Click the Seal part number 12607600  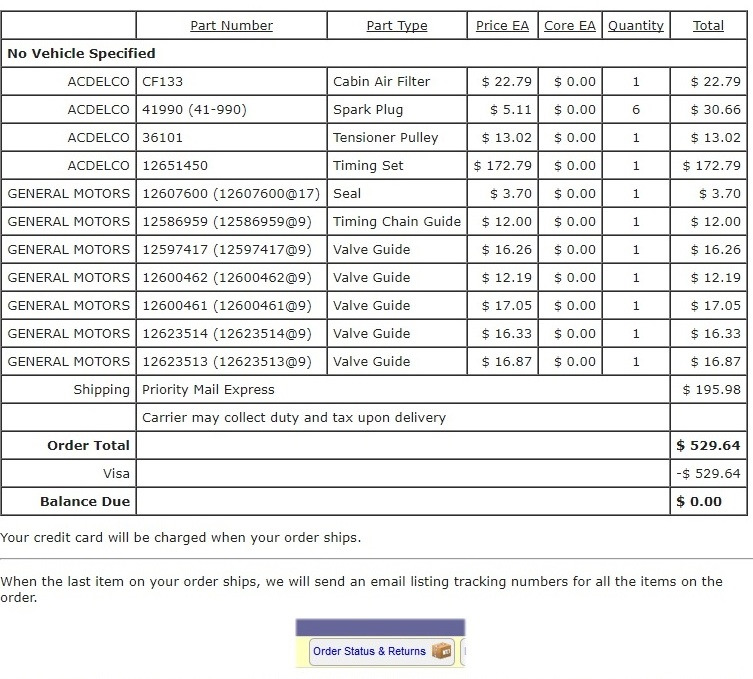point(231,194)
